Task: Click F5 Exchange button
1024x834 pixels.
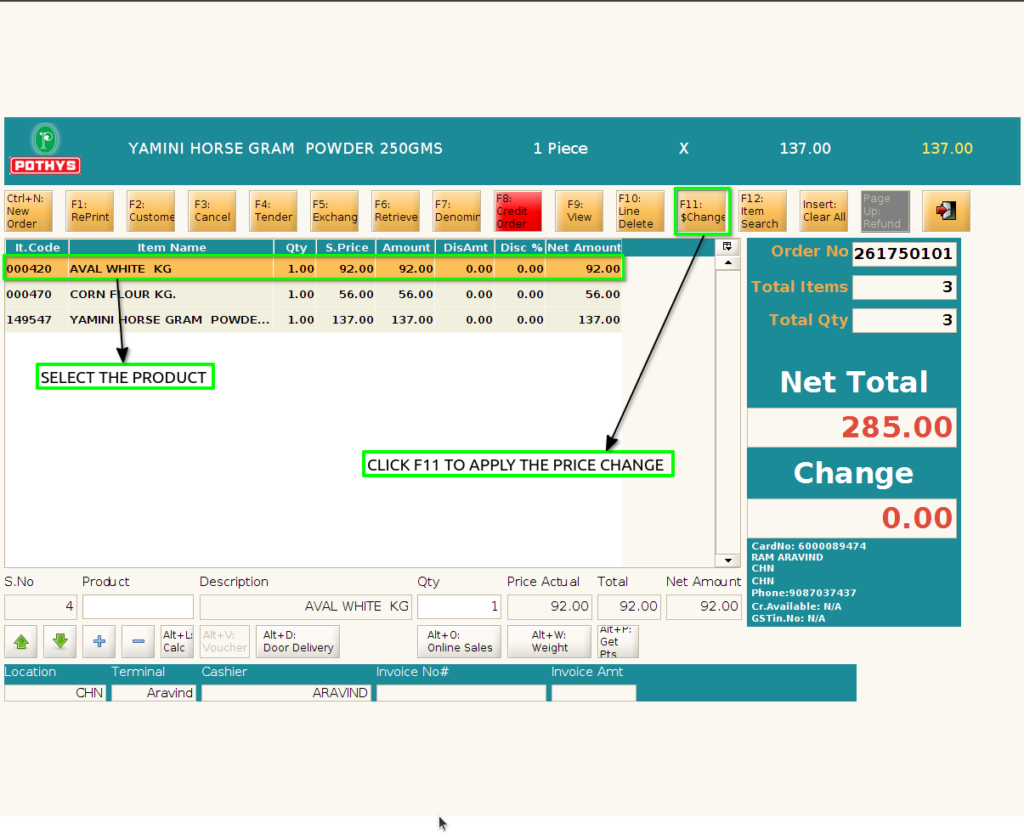Action: tap(334, 211)
